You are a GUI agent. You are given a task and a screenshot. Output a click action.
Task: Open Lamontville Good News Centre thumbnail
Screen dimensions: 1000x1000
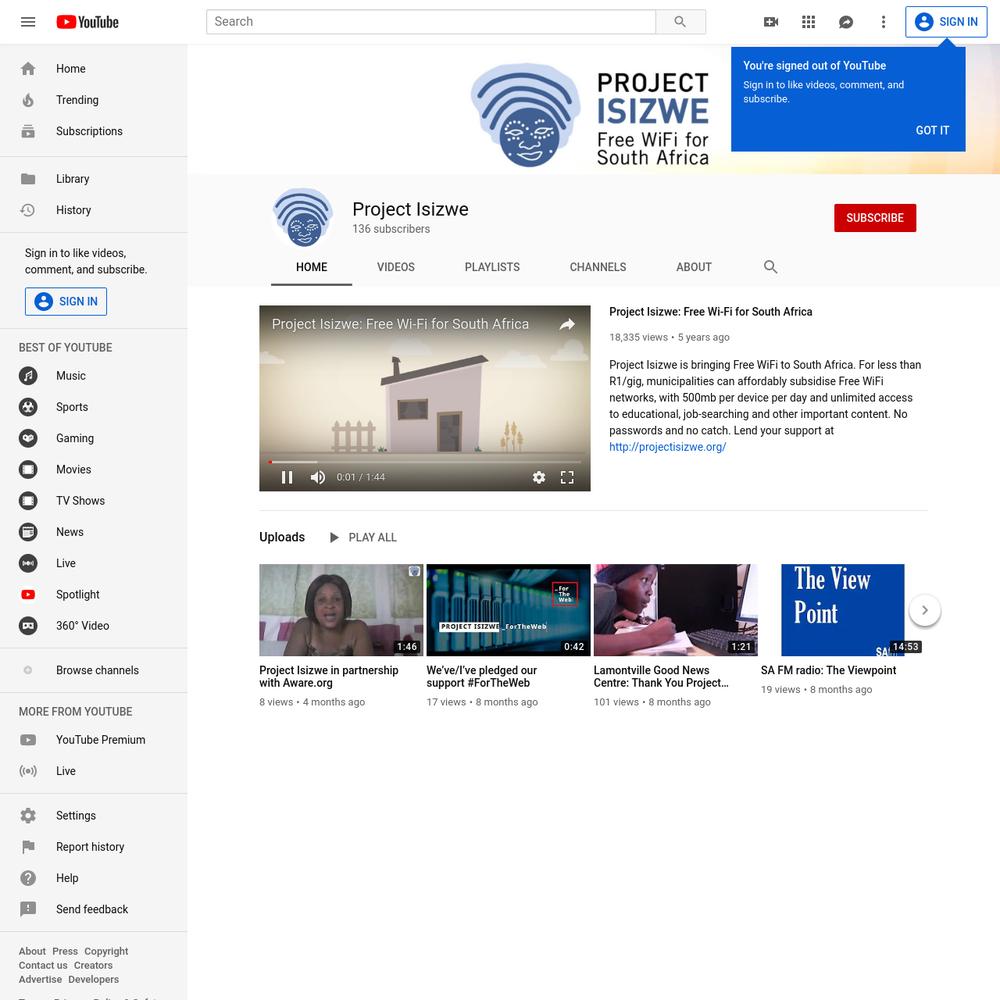[x=675, y=610]
